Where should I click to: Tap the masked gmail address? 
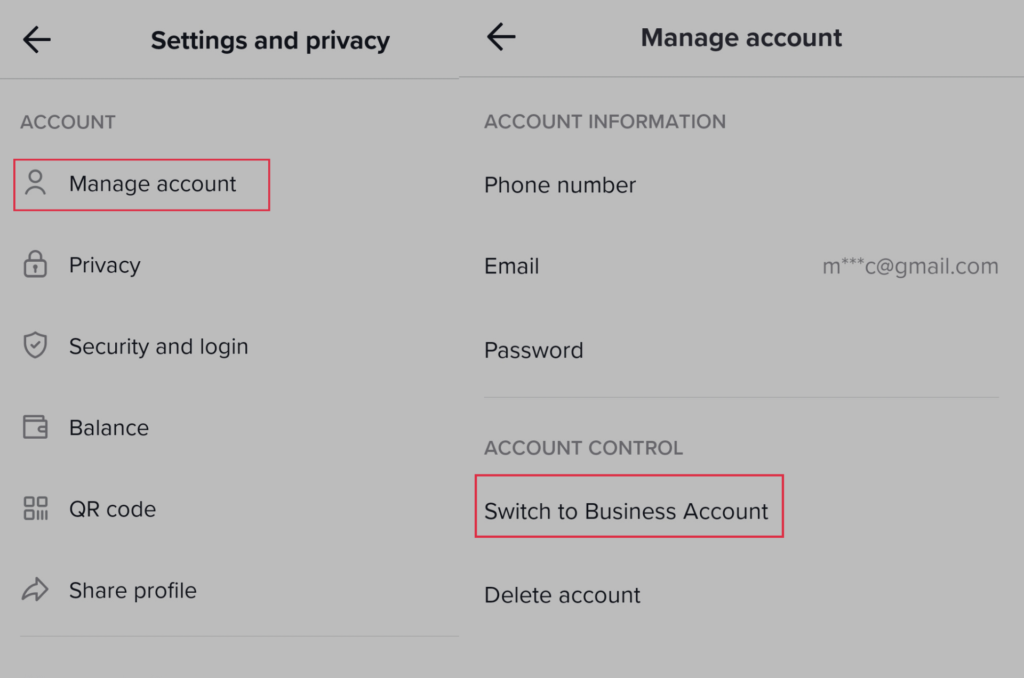click(x=910, y=266)
